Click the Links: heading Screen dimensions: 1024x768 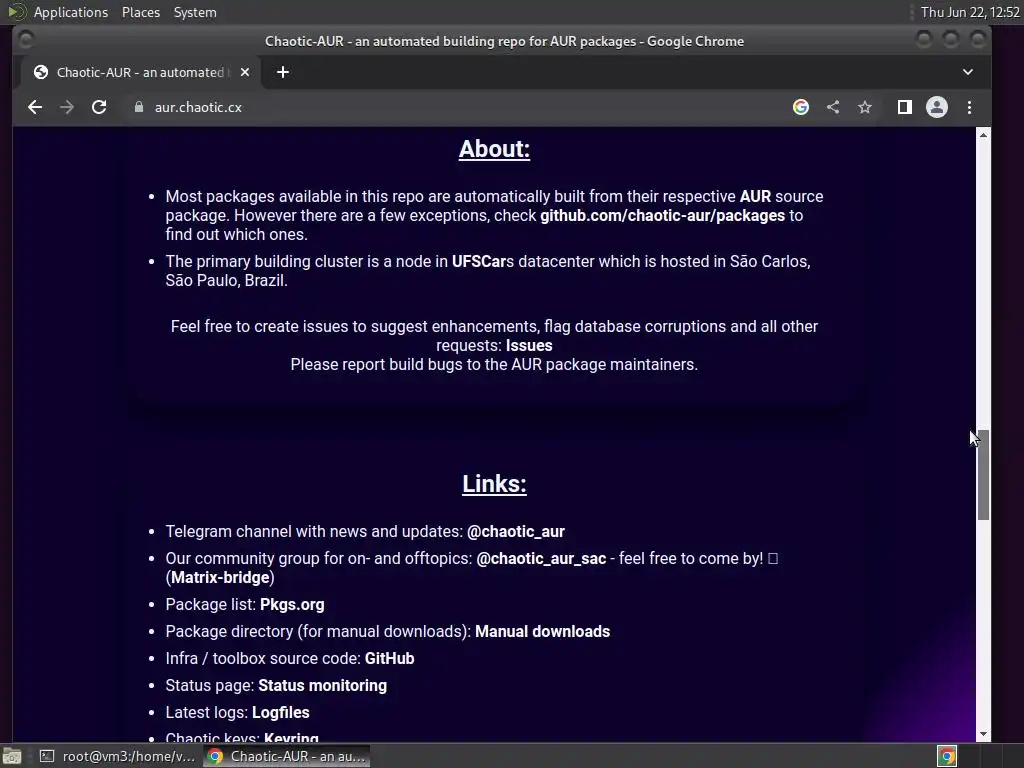click(x=494, y=484)
